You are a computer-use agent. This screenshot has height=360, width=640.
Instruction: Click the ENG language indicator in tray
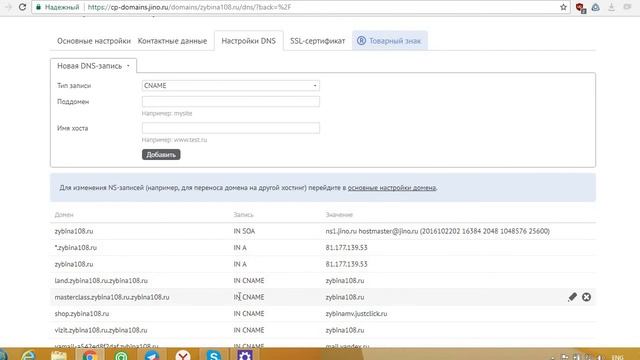617,357
